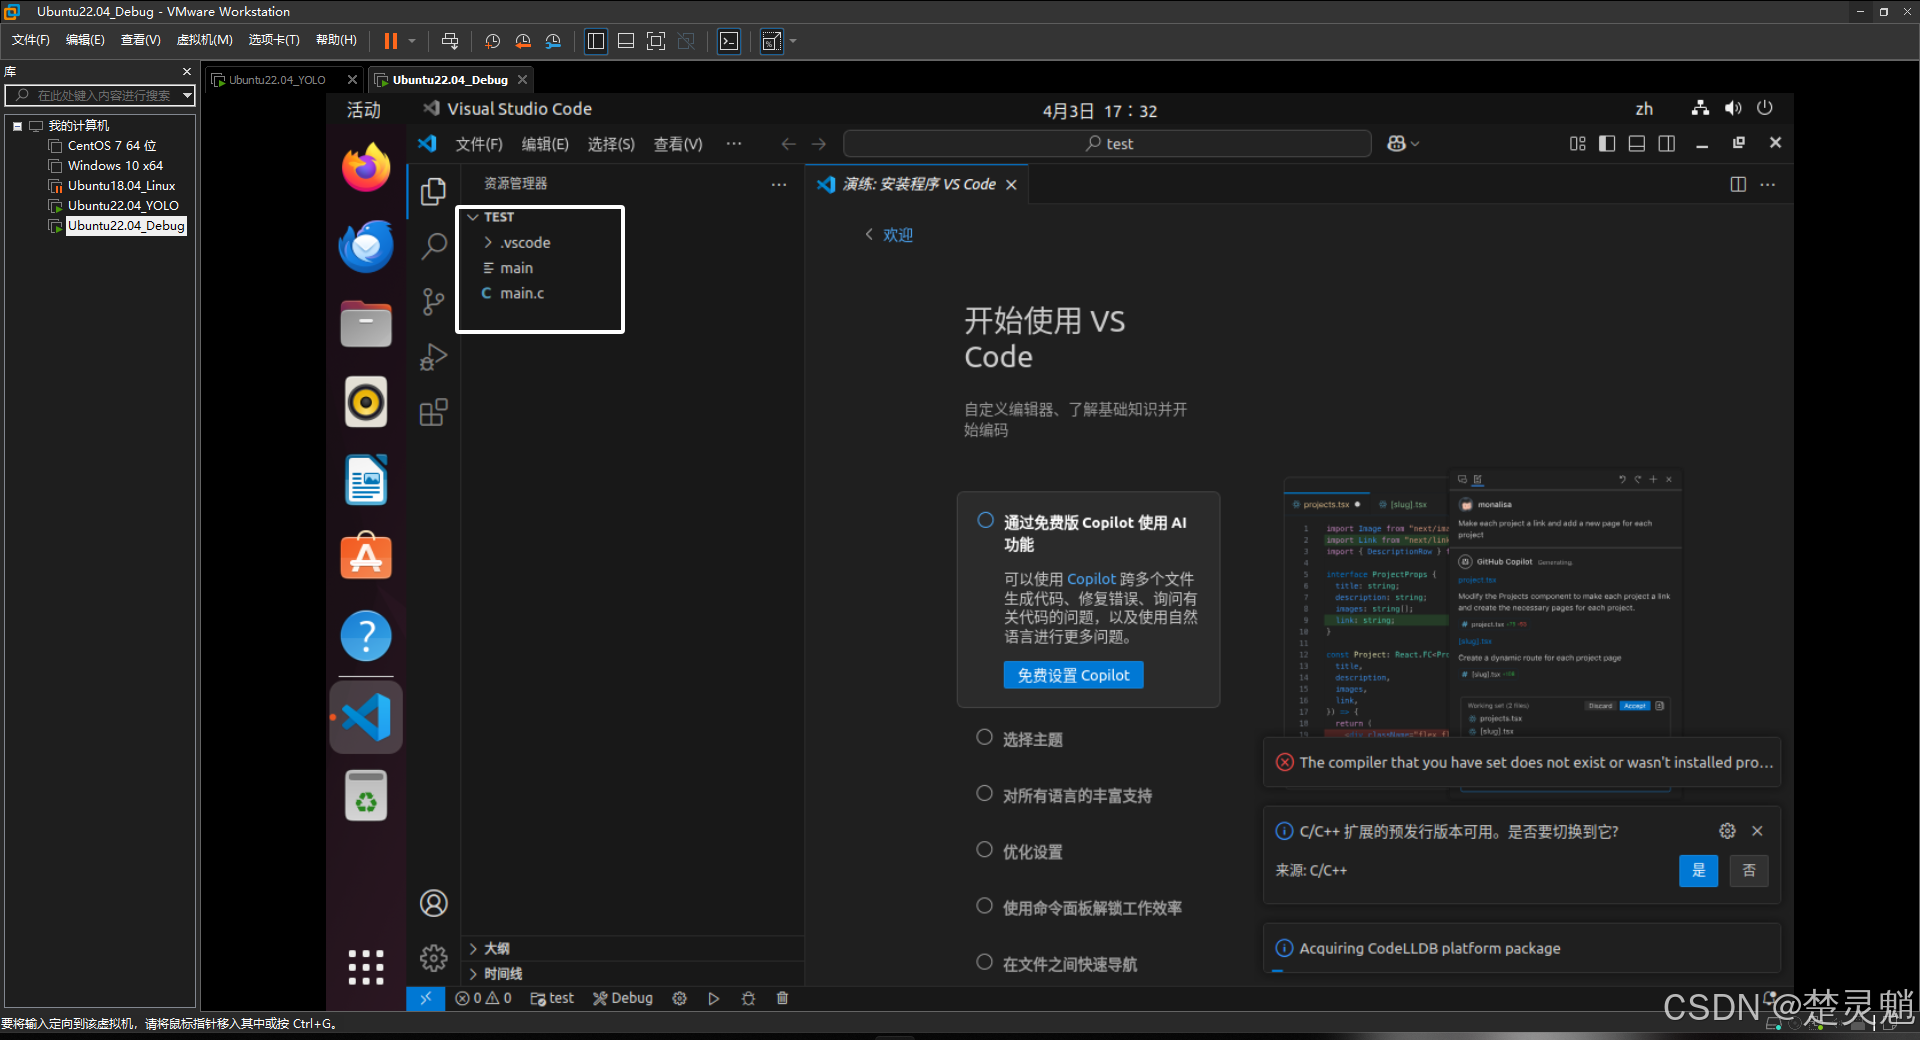This screenshot has width=1920, height=1040.
Task: Open Customize Layout icon in title bar
Action: tap(1577, 144)
